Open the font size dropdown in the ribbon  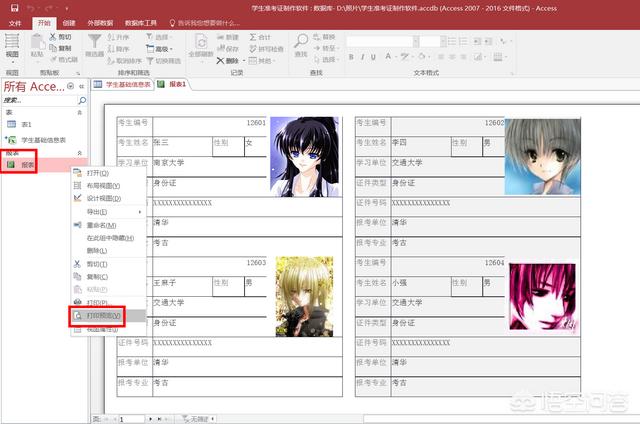click(442, 41)
